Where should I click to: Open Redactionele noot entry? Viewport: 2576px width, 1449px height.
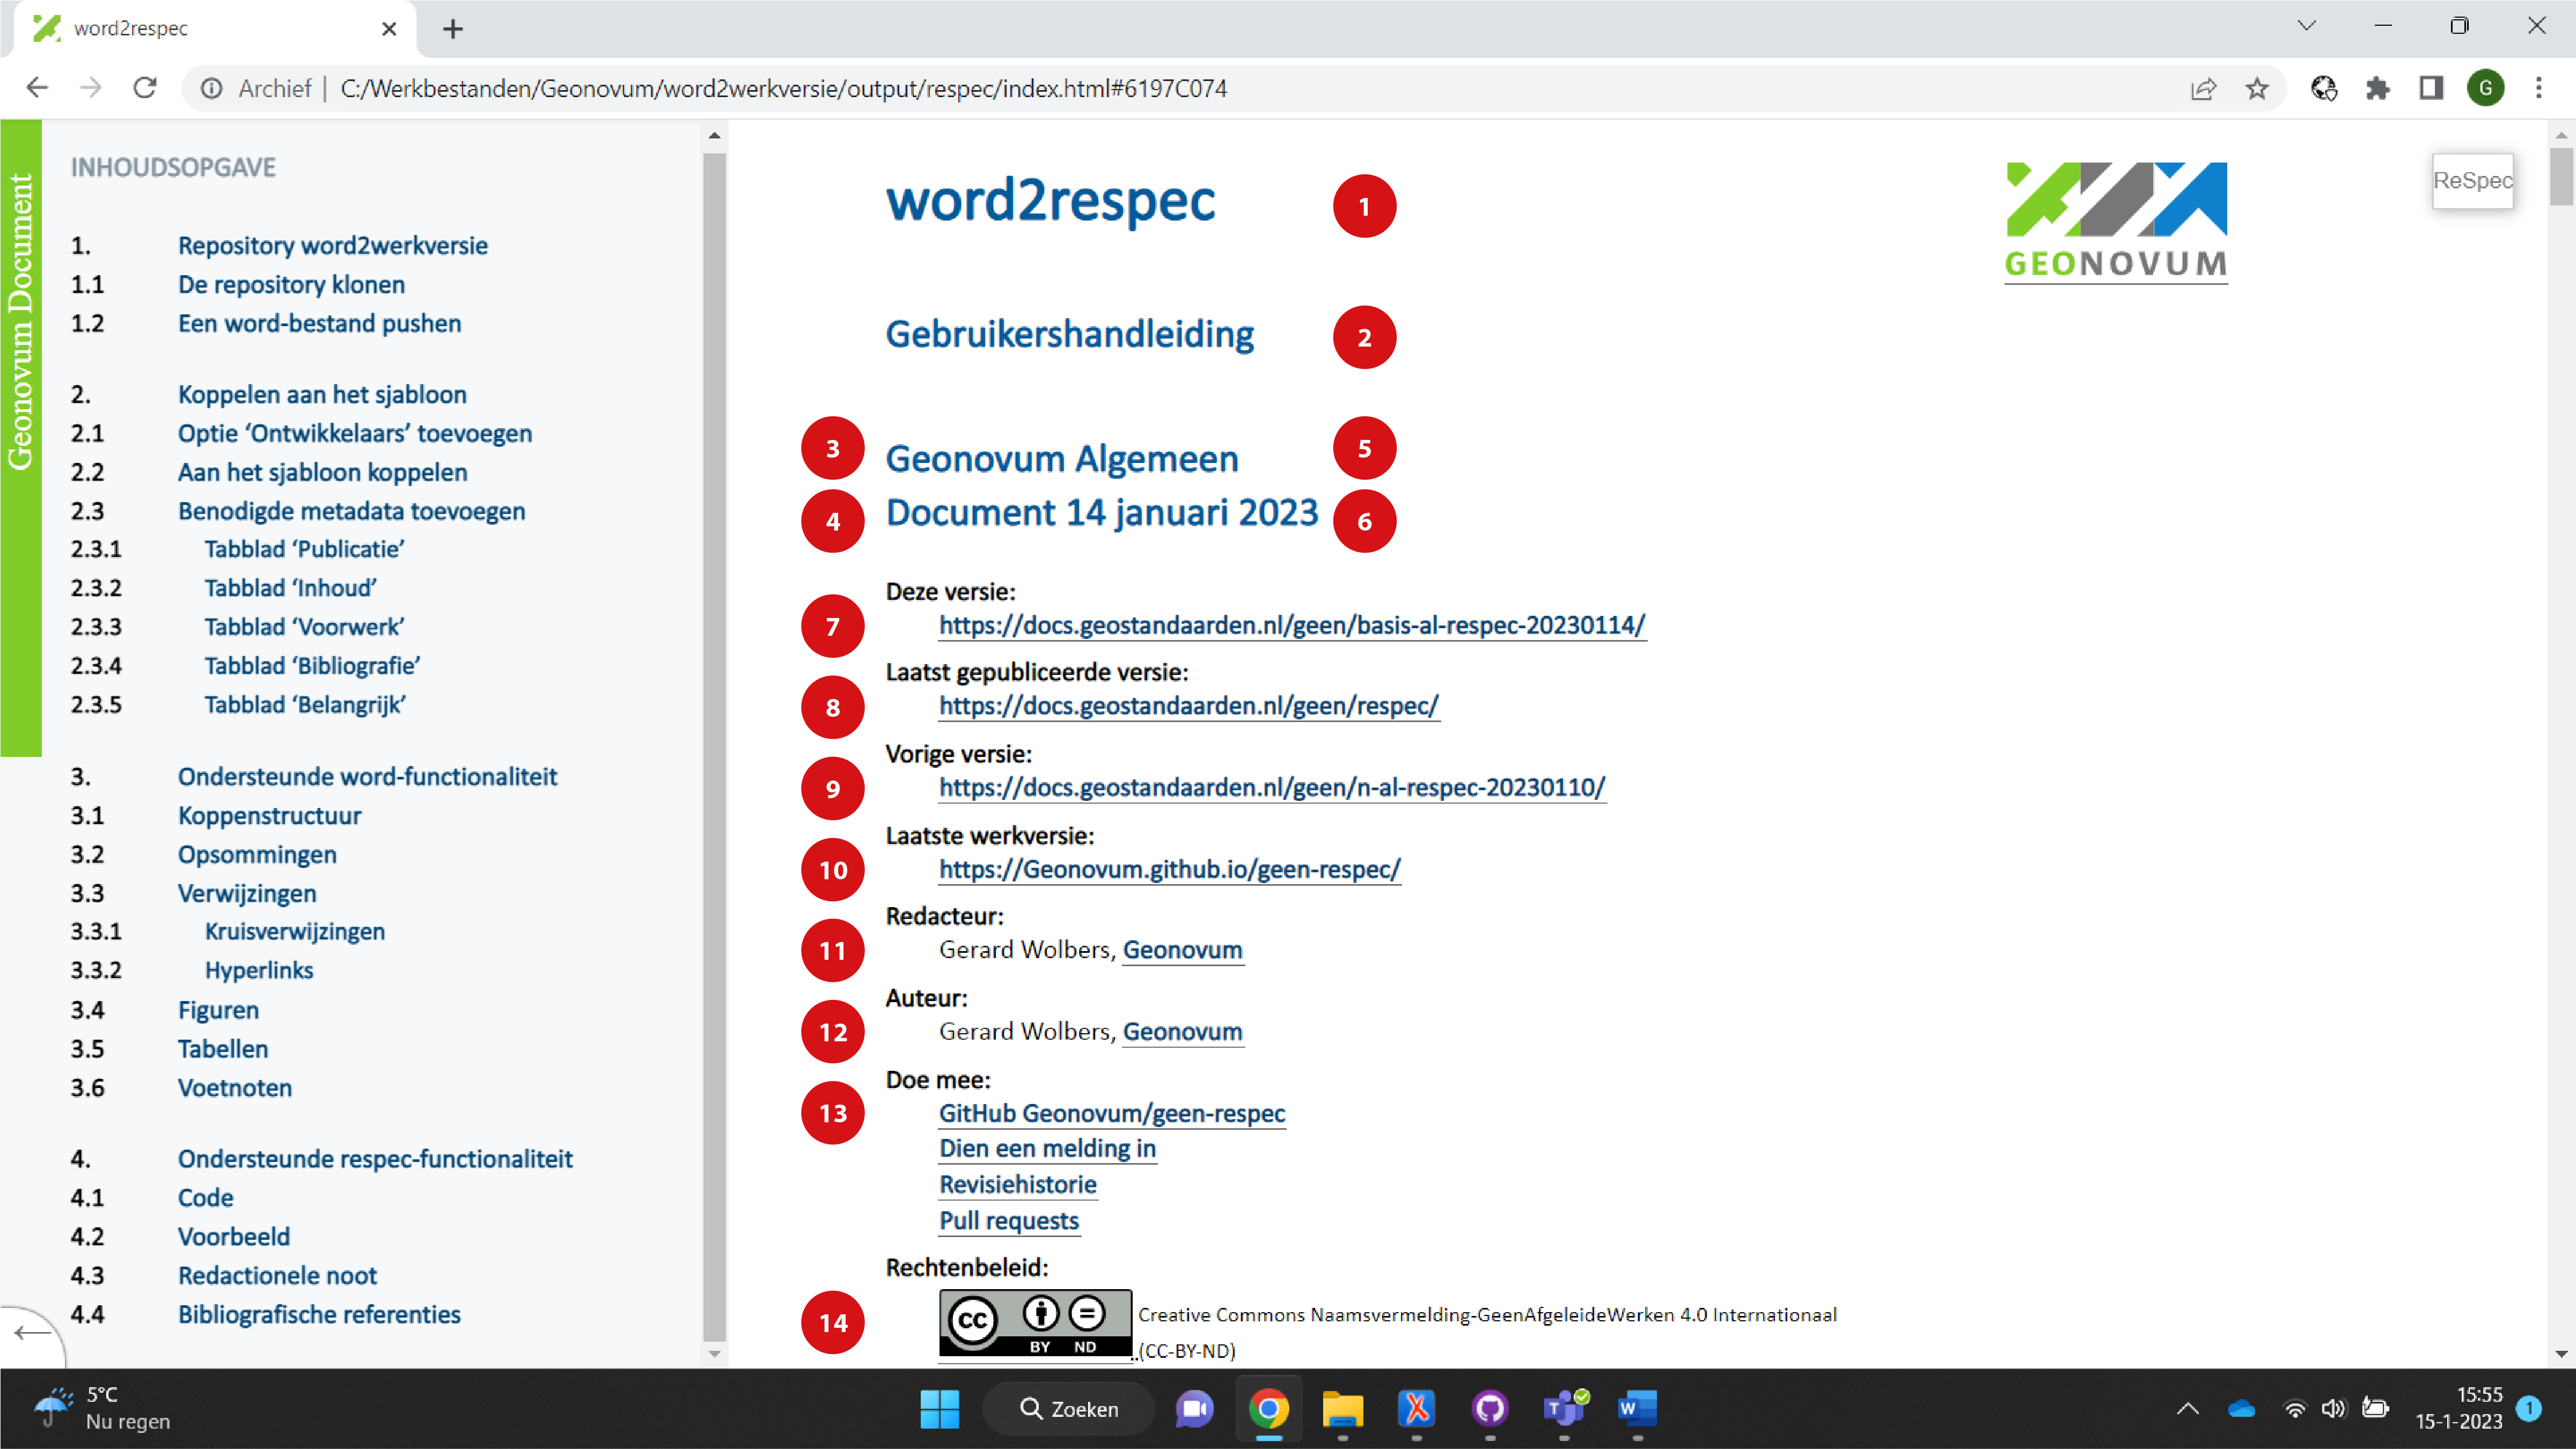(x=277, y=1277)
